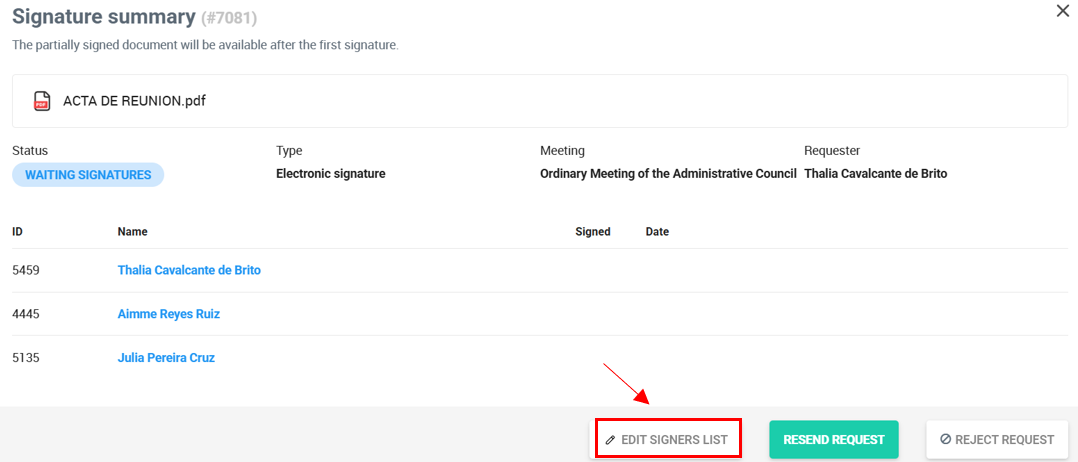Viewport: 1078px width, 462px height.
Task: Select the row with ID 5135
Action: click(540, 358)
